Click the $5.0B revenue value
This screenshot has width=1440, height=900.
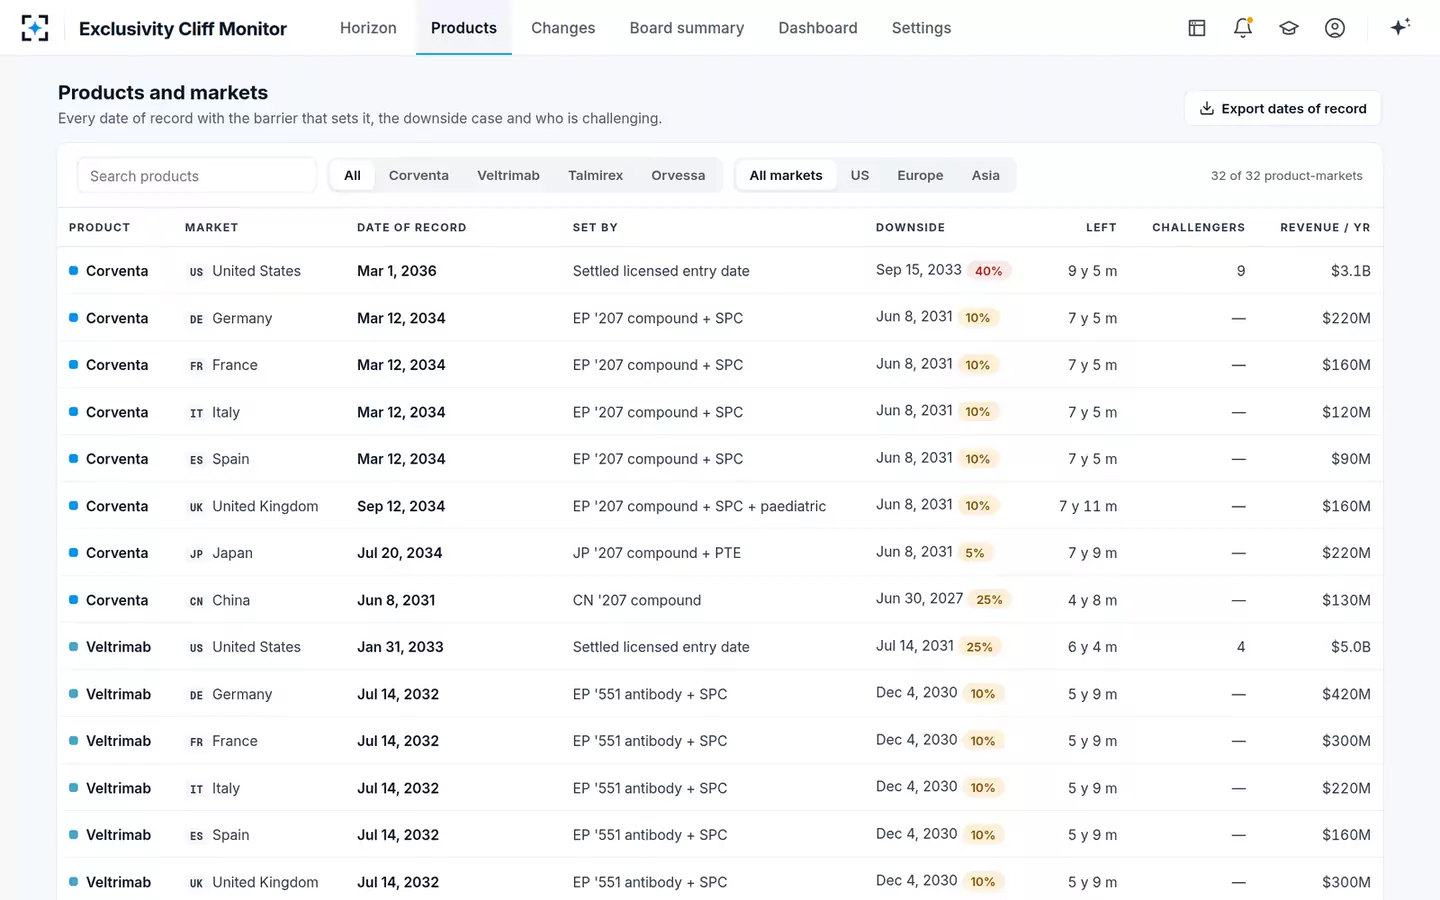(1351, 647)
